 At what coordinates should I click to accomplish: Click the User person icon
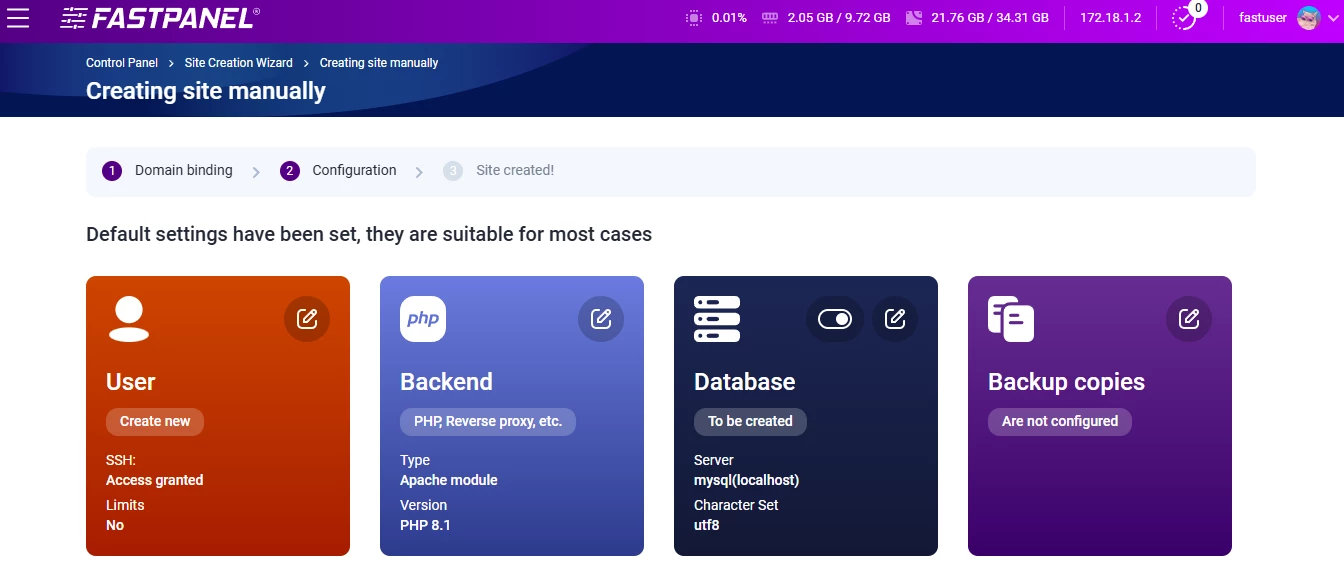[x=128, y=319]
